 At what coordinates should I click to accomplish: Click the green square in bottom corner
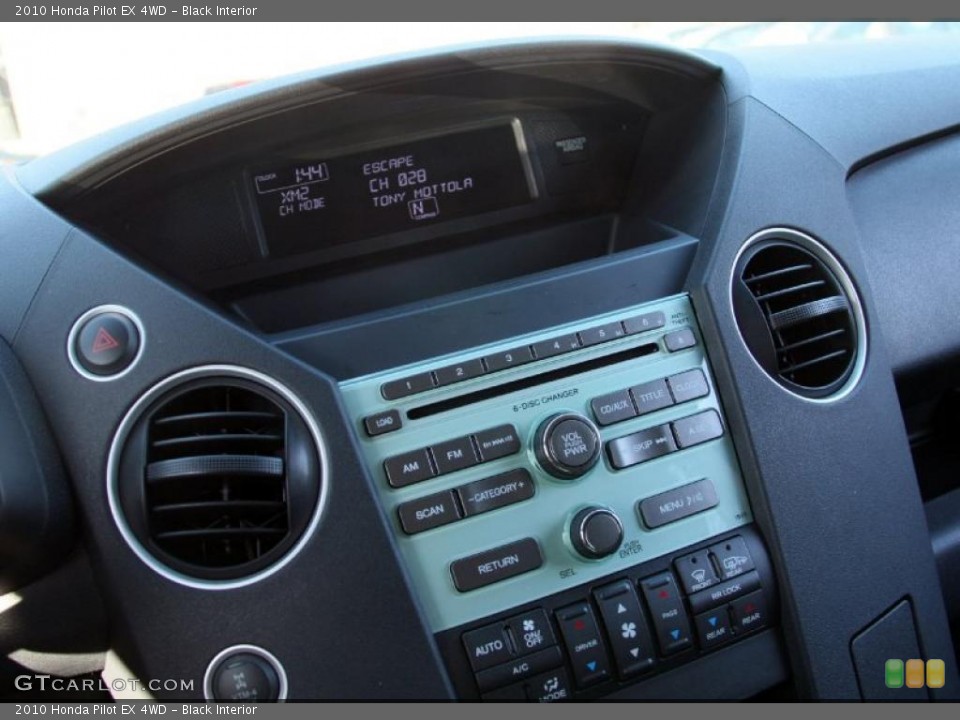coord(894,673)
